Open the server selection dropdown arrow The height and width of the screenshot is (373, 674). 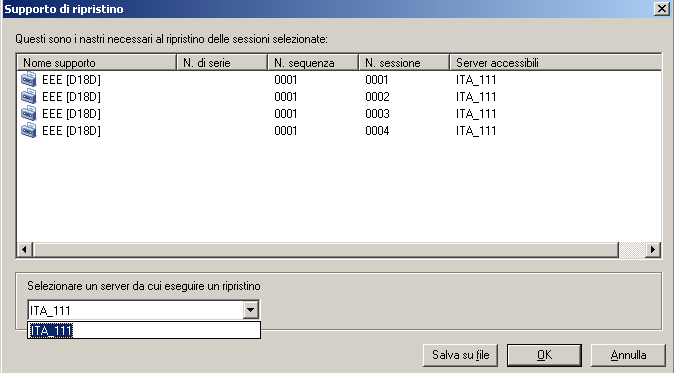pyautogui.click(x=251, y=310)
